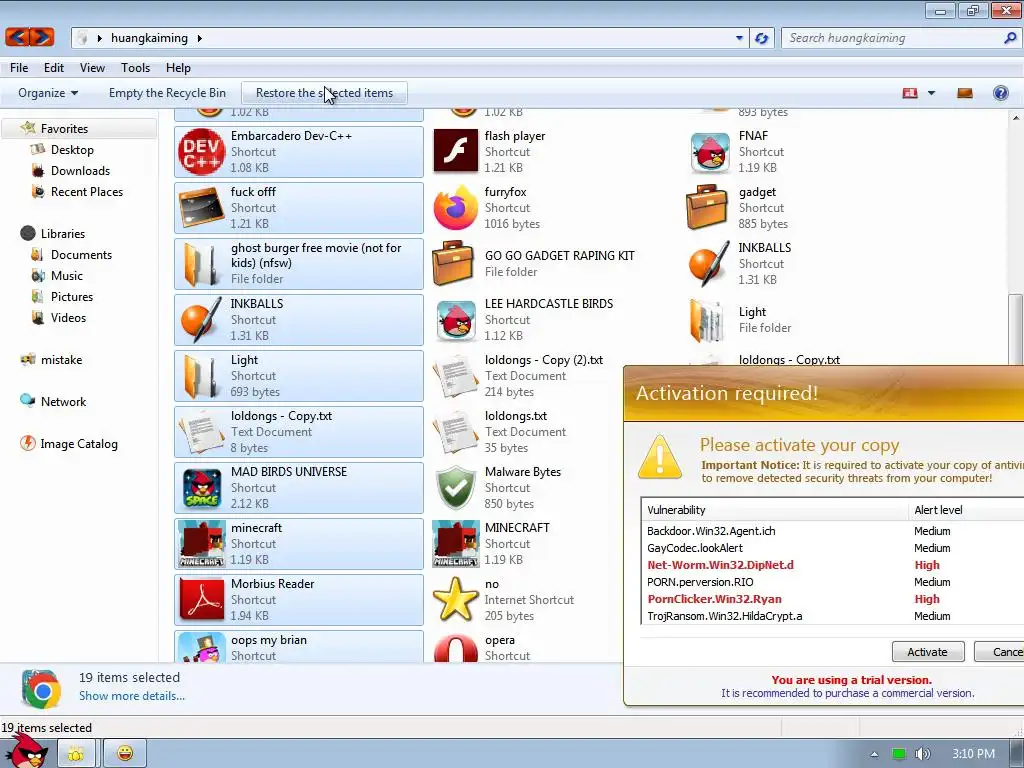
Task: Click the MAD BIRDS UNIVERSE space icon
Action: [x=202, y=488]
